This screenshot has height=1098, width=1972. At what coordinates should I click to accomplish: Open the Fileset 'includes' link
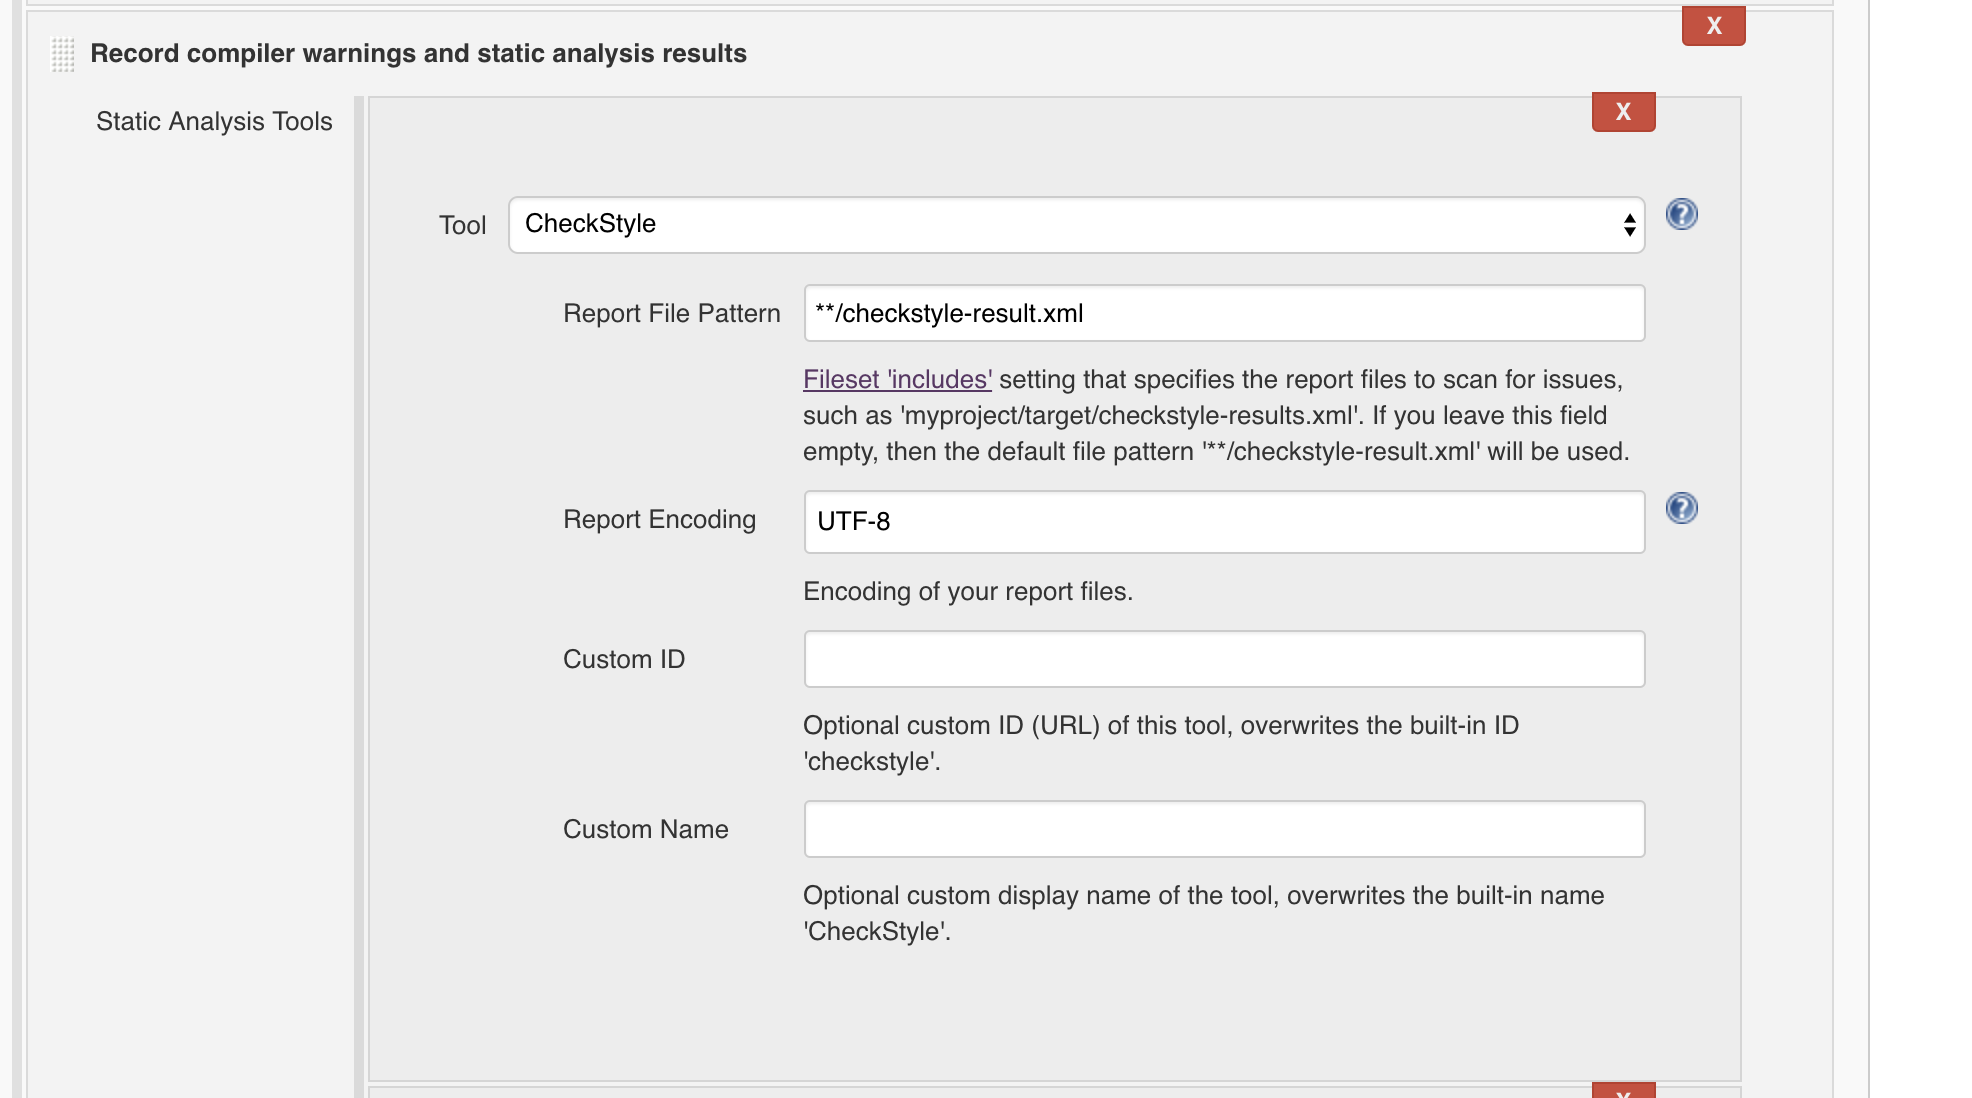[x=897, y=380]
